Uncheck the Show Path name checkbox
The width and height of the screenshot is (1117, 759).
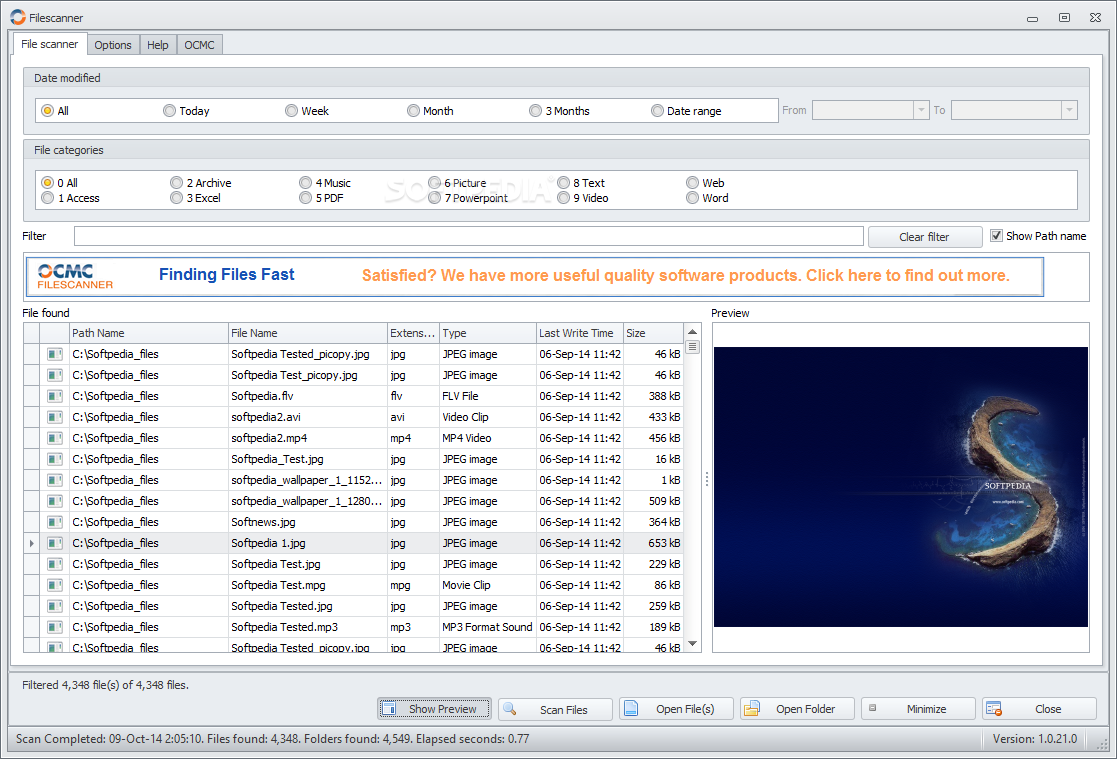coord(997,236)
